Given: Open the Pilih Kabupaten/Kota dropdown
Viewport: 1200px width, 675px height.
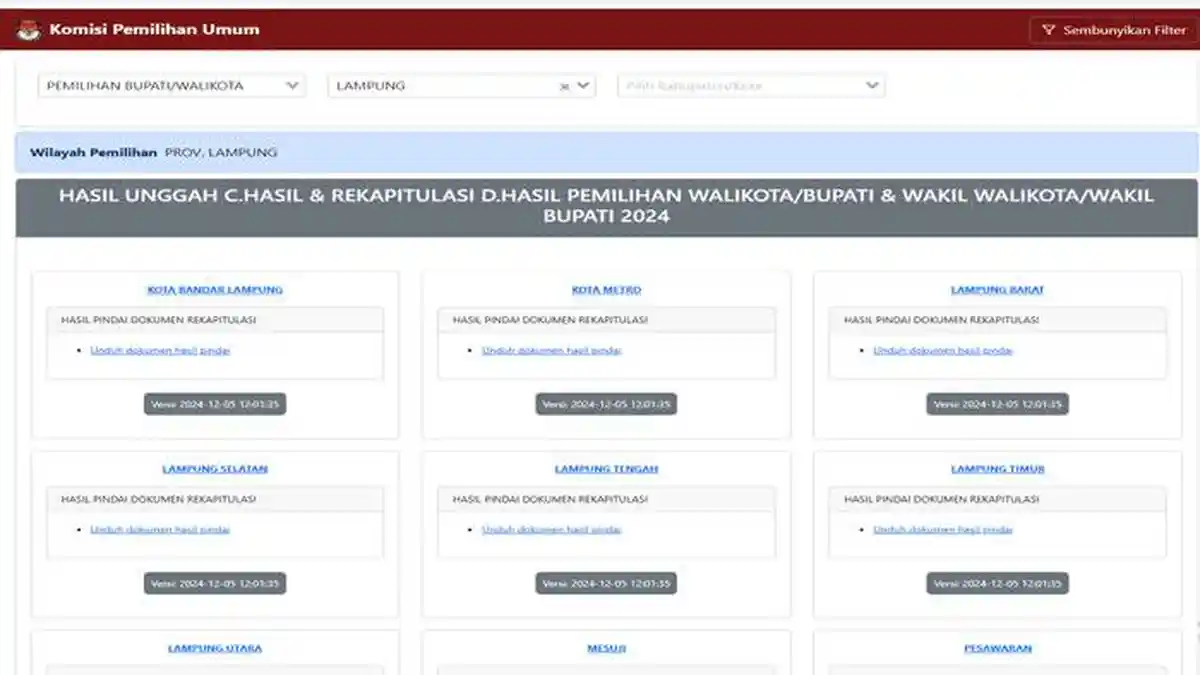Looking at the screenshot, I should tap(751, 86).
